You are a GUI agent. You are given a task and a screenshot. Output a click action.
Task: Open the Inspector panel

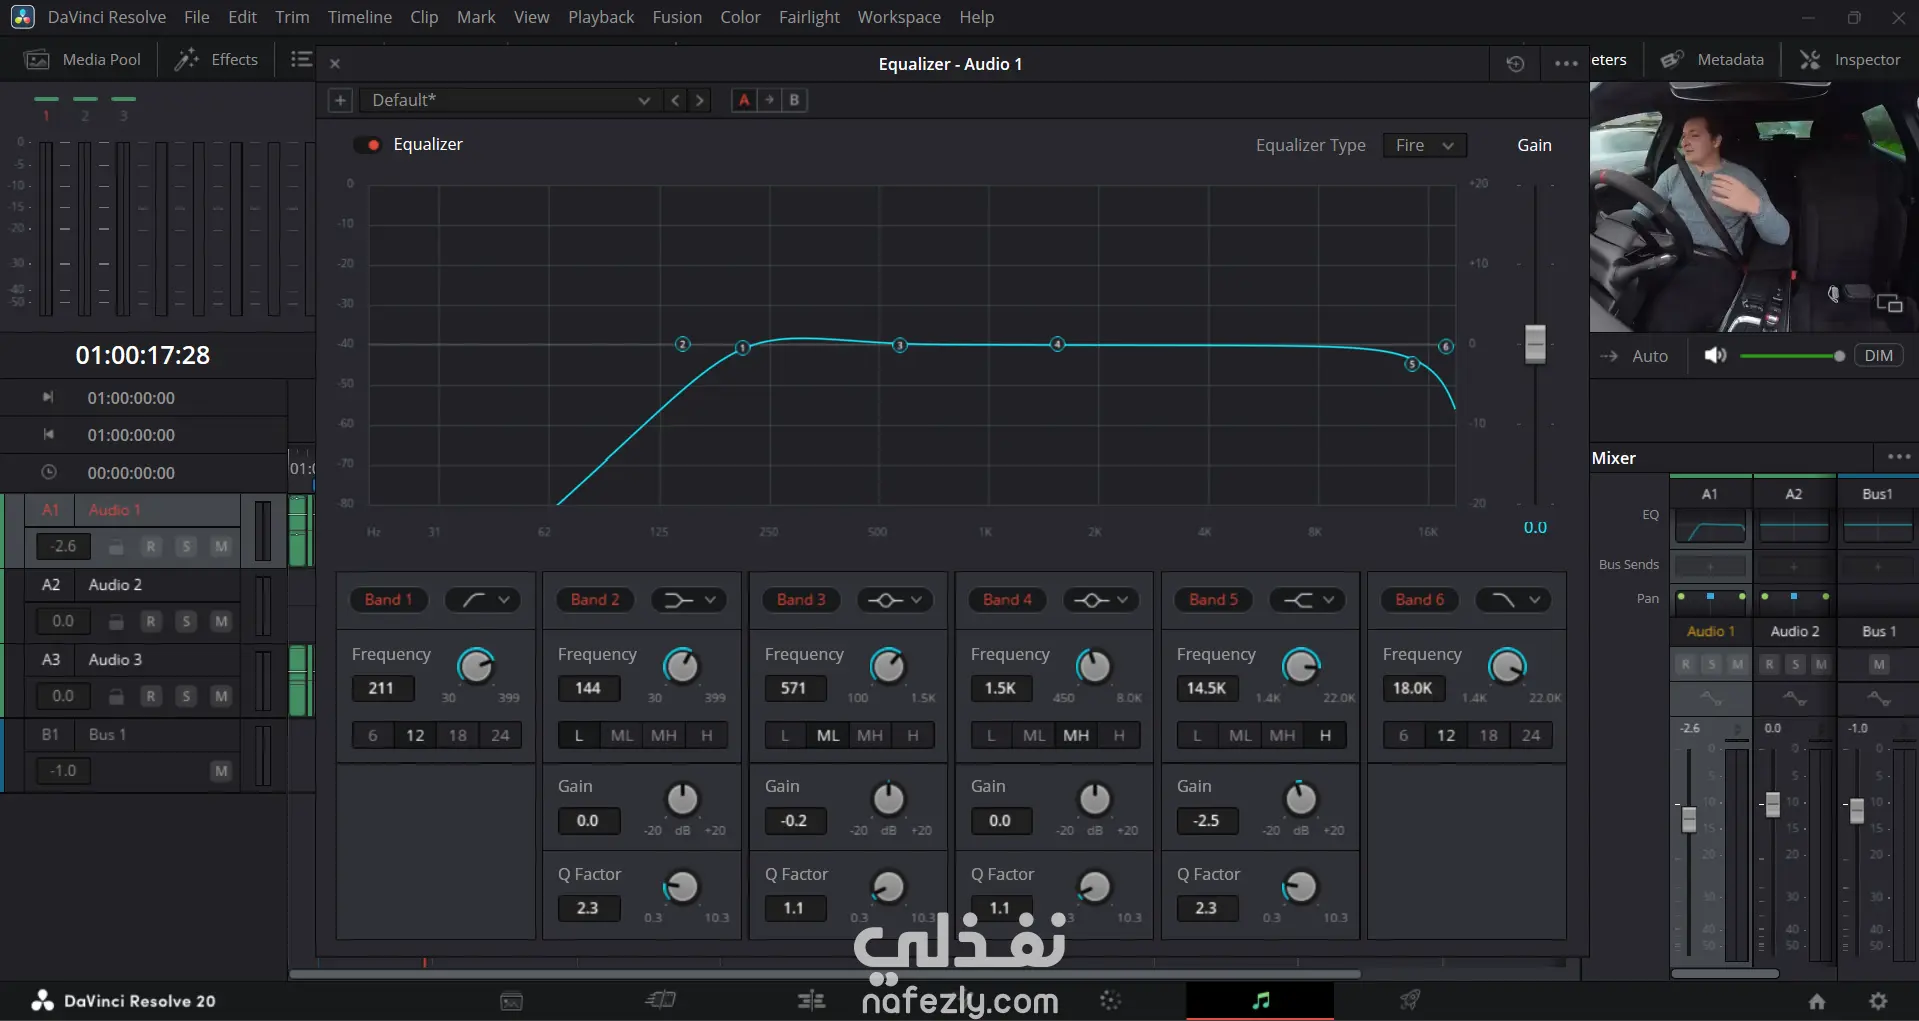click(1850, 60)
